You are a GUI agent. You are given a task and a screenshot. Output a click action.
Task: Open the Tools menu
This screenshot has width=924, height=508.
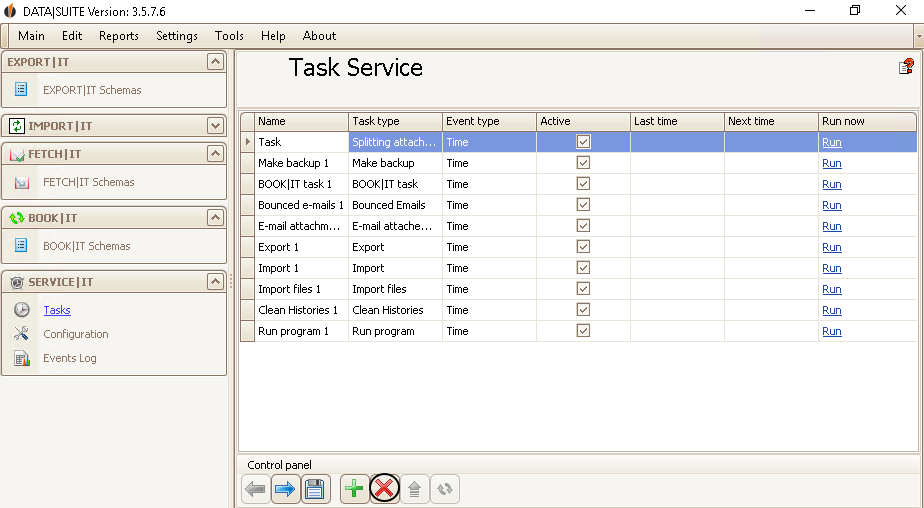(229, 36)
